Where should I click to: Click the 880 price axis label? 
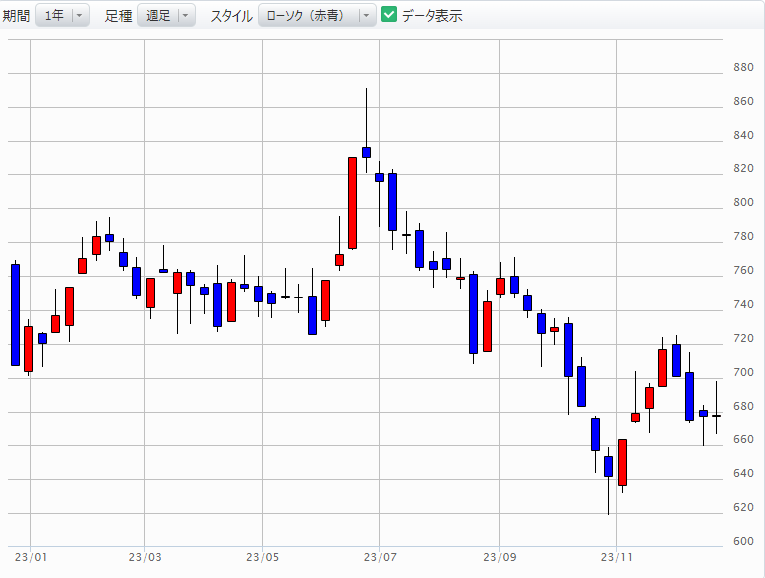pos(744,67)
